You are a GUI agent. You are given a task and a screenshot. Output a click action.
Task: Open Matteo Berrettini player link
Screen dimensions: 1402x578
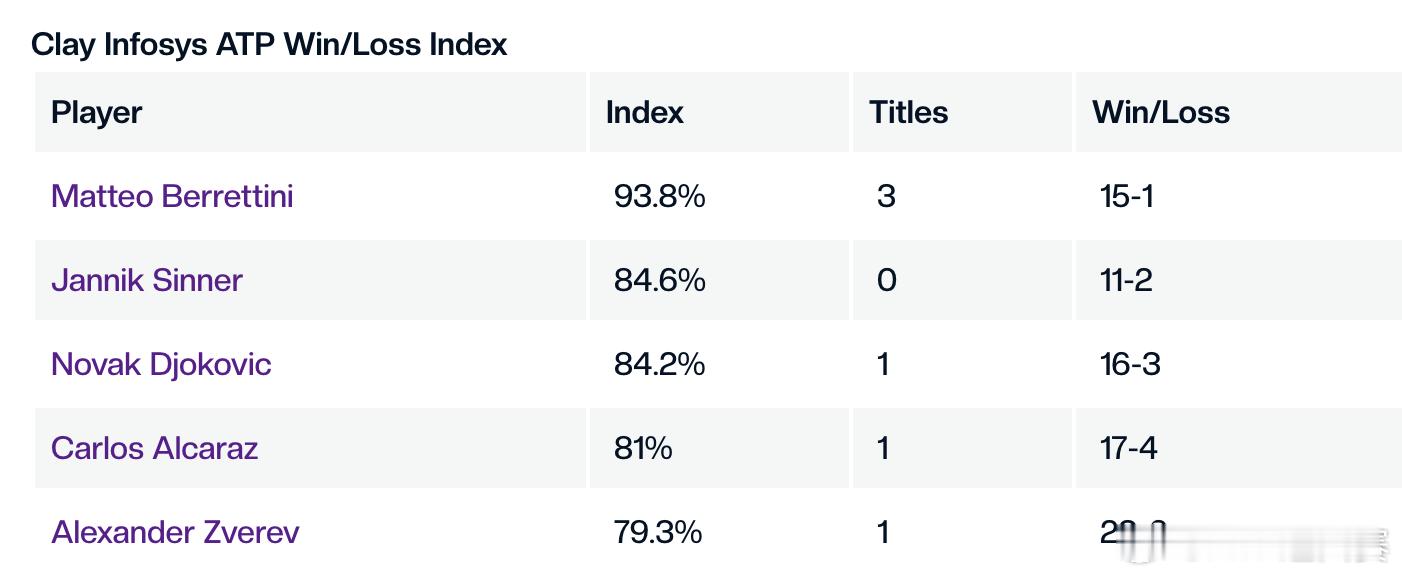coord(172,196)
